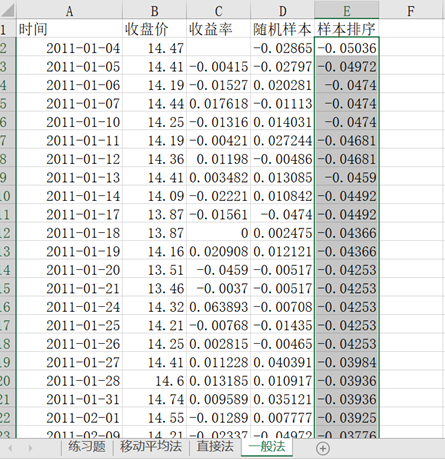Select sorted sample cell -0.05036

[x=347, y=47]
